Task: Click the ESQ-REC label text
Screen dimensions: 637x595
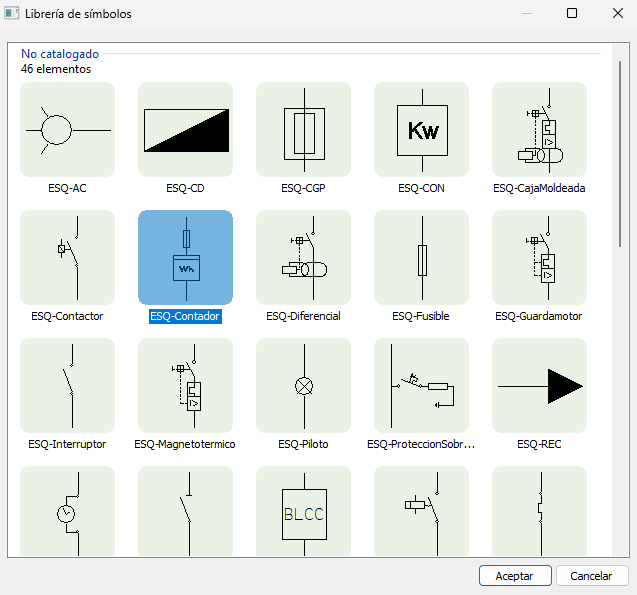Action: [x=540, y=444]
